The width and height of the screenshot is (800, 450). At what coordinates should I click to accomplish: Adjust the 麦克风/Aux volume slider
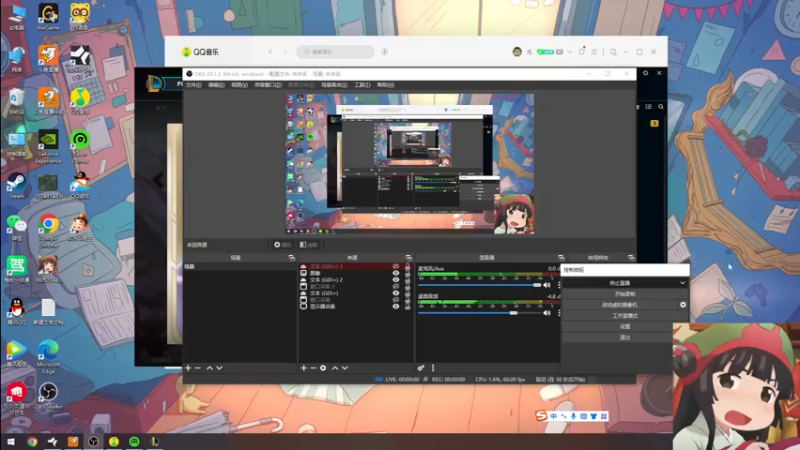point(479,285)
